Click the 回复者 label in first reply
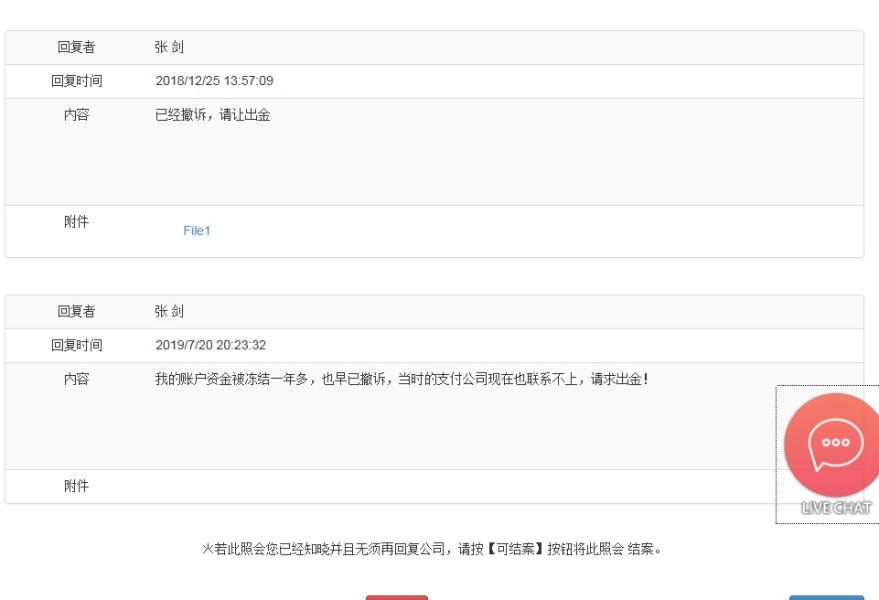Image resolution: width=879 pixels, height=600 pixels. point(76,47)
